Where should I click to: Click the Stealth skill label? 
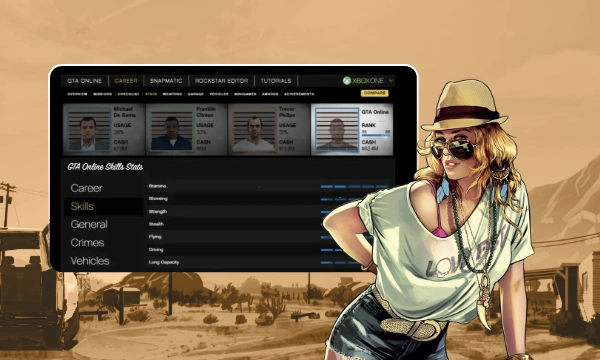tap(156, 224)
